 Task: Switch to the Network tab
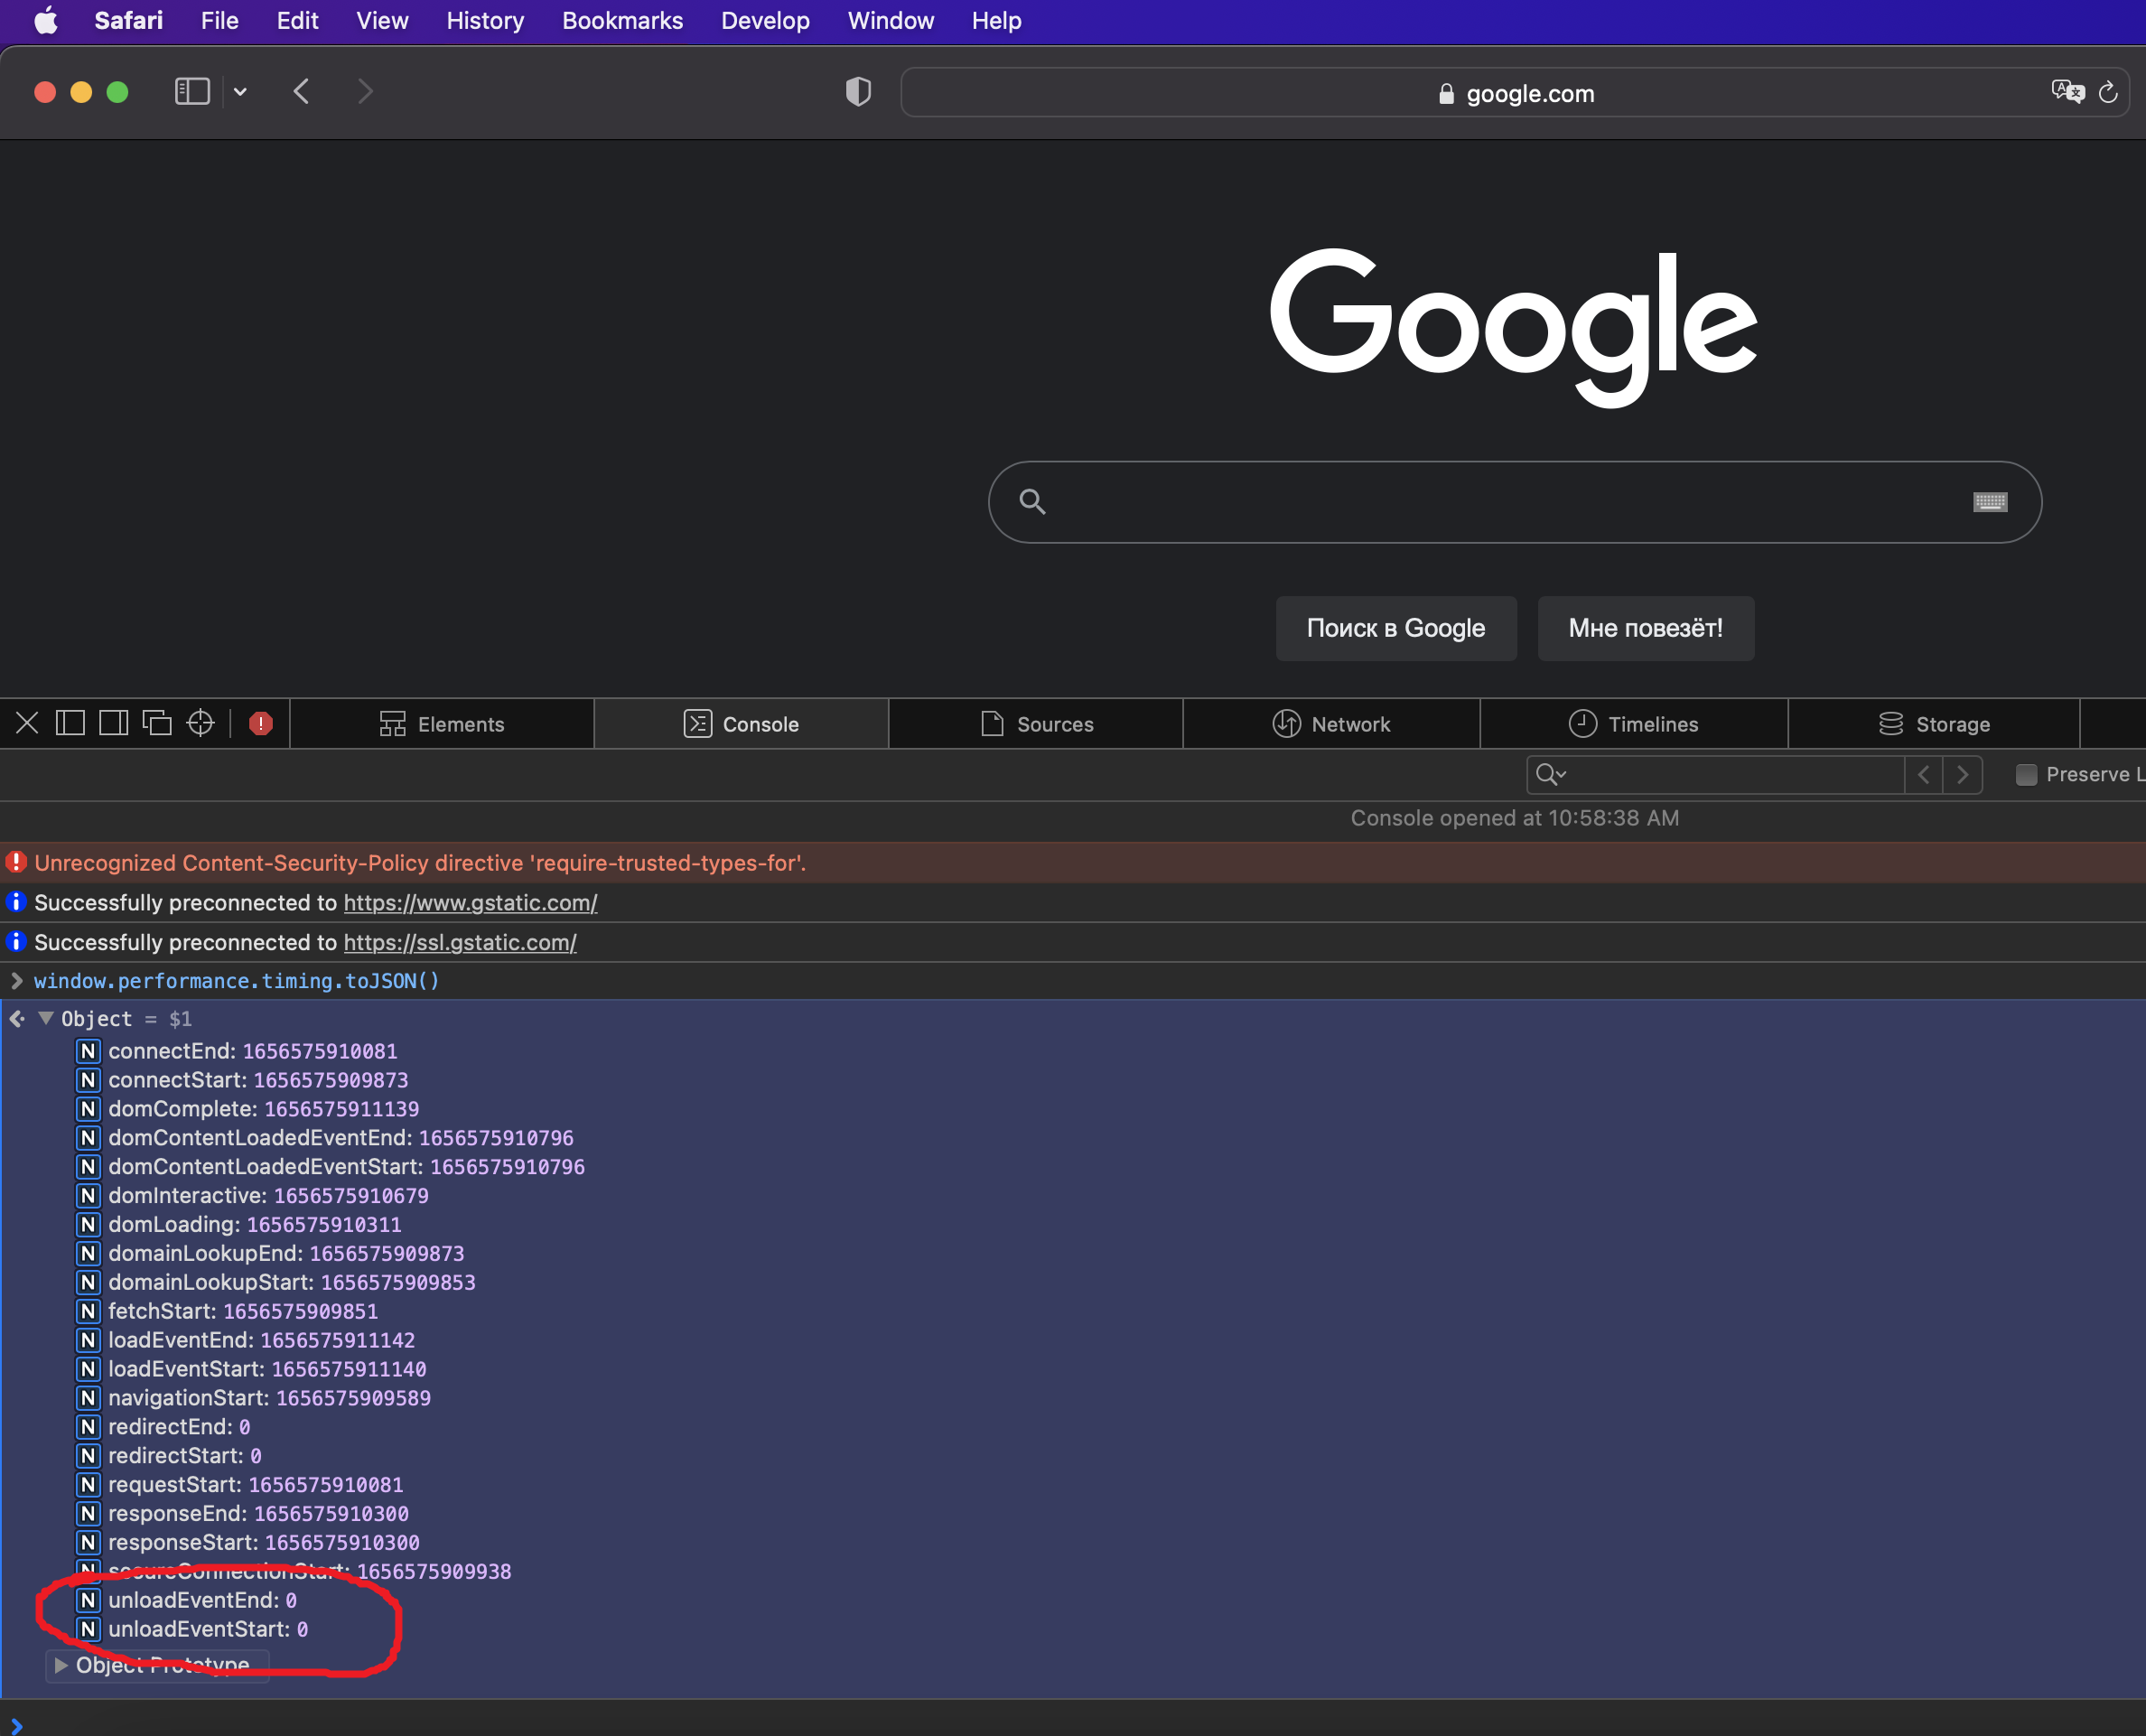pos(1332,723)
